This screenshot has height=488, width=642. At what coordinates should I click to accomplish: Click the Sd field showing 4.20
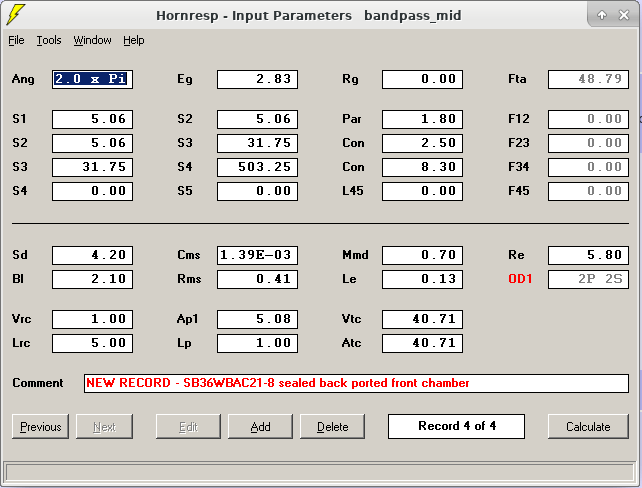click(x=92, y=255)
